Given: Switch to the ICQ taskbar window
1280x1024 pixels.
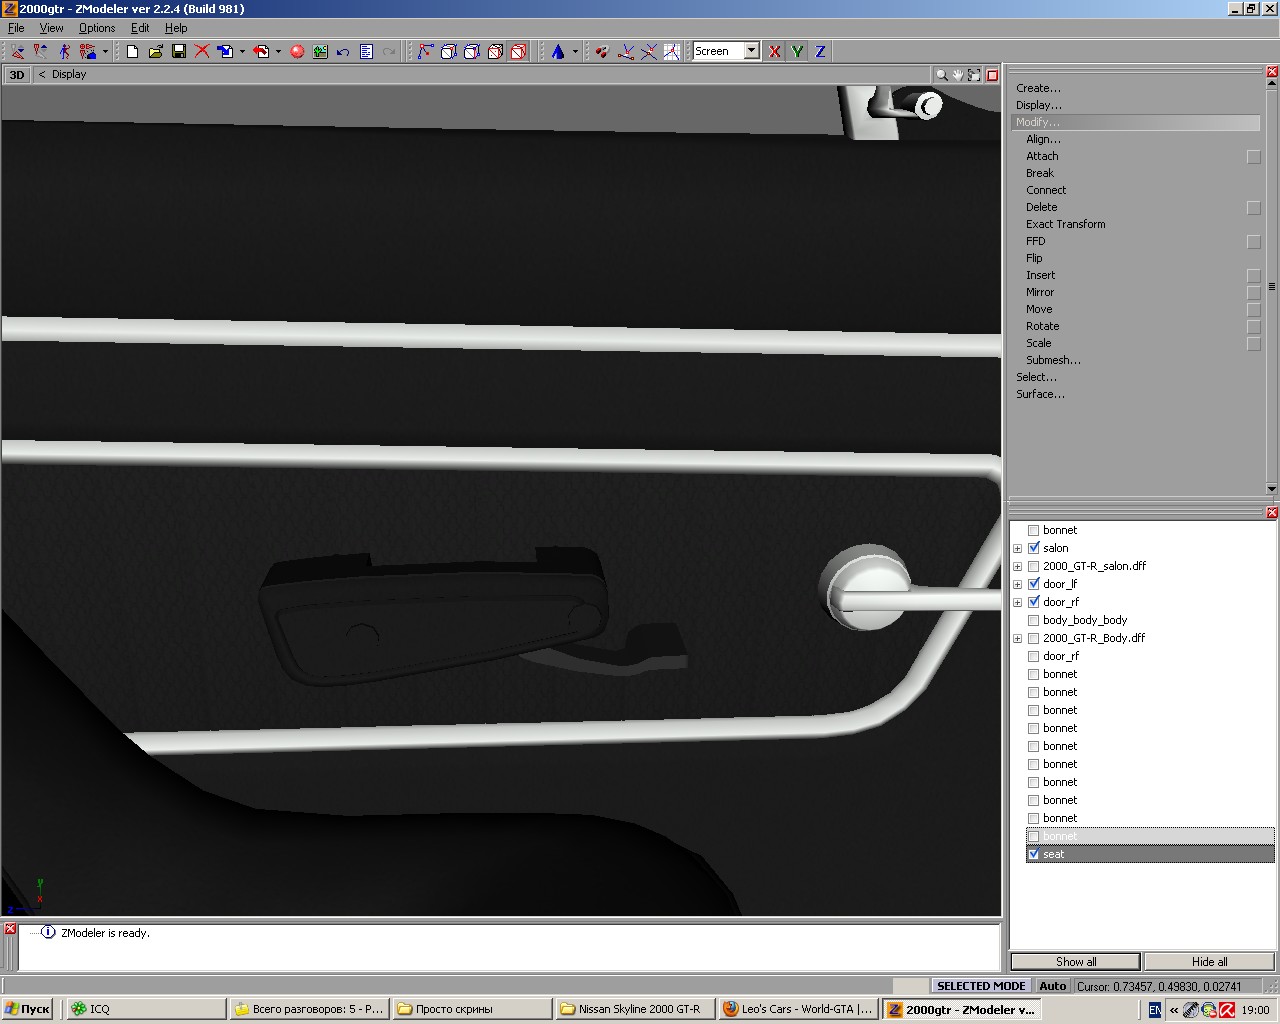Looking at the screenshot, I should 144,1009.
